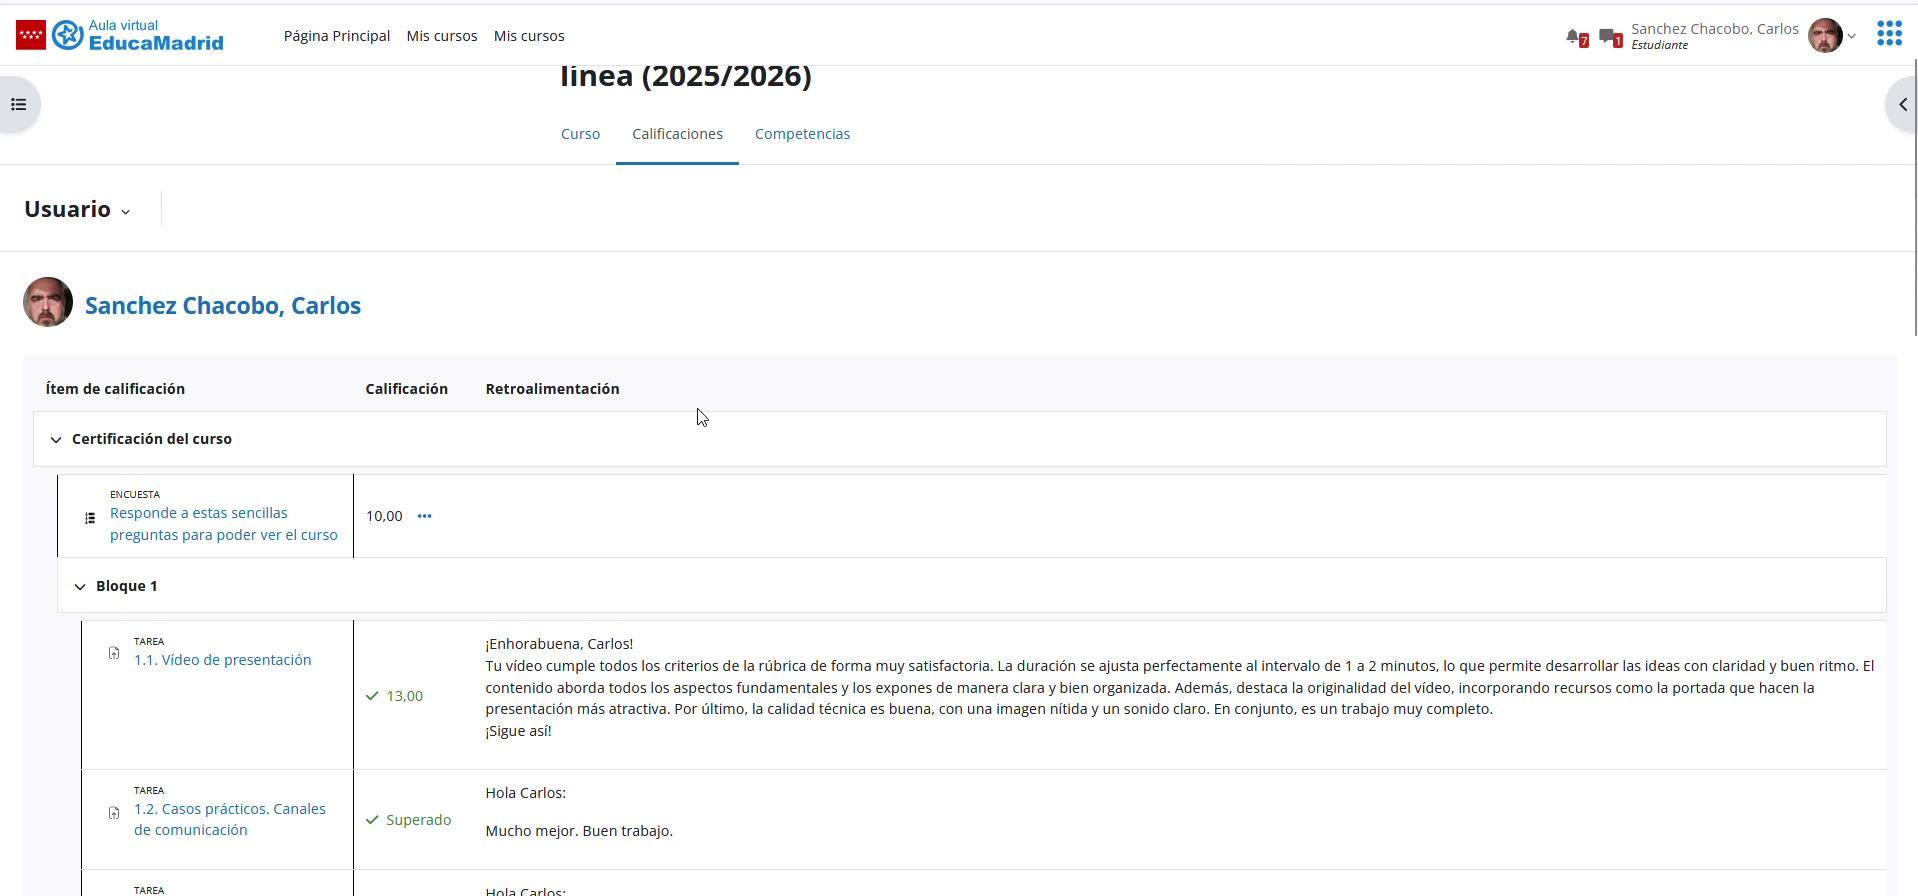Open the 1.1. Vídeo de presentación task
Viewport: 1918px width, 896px height.
click(223, 660)
